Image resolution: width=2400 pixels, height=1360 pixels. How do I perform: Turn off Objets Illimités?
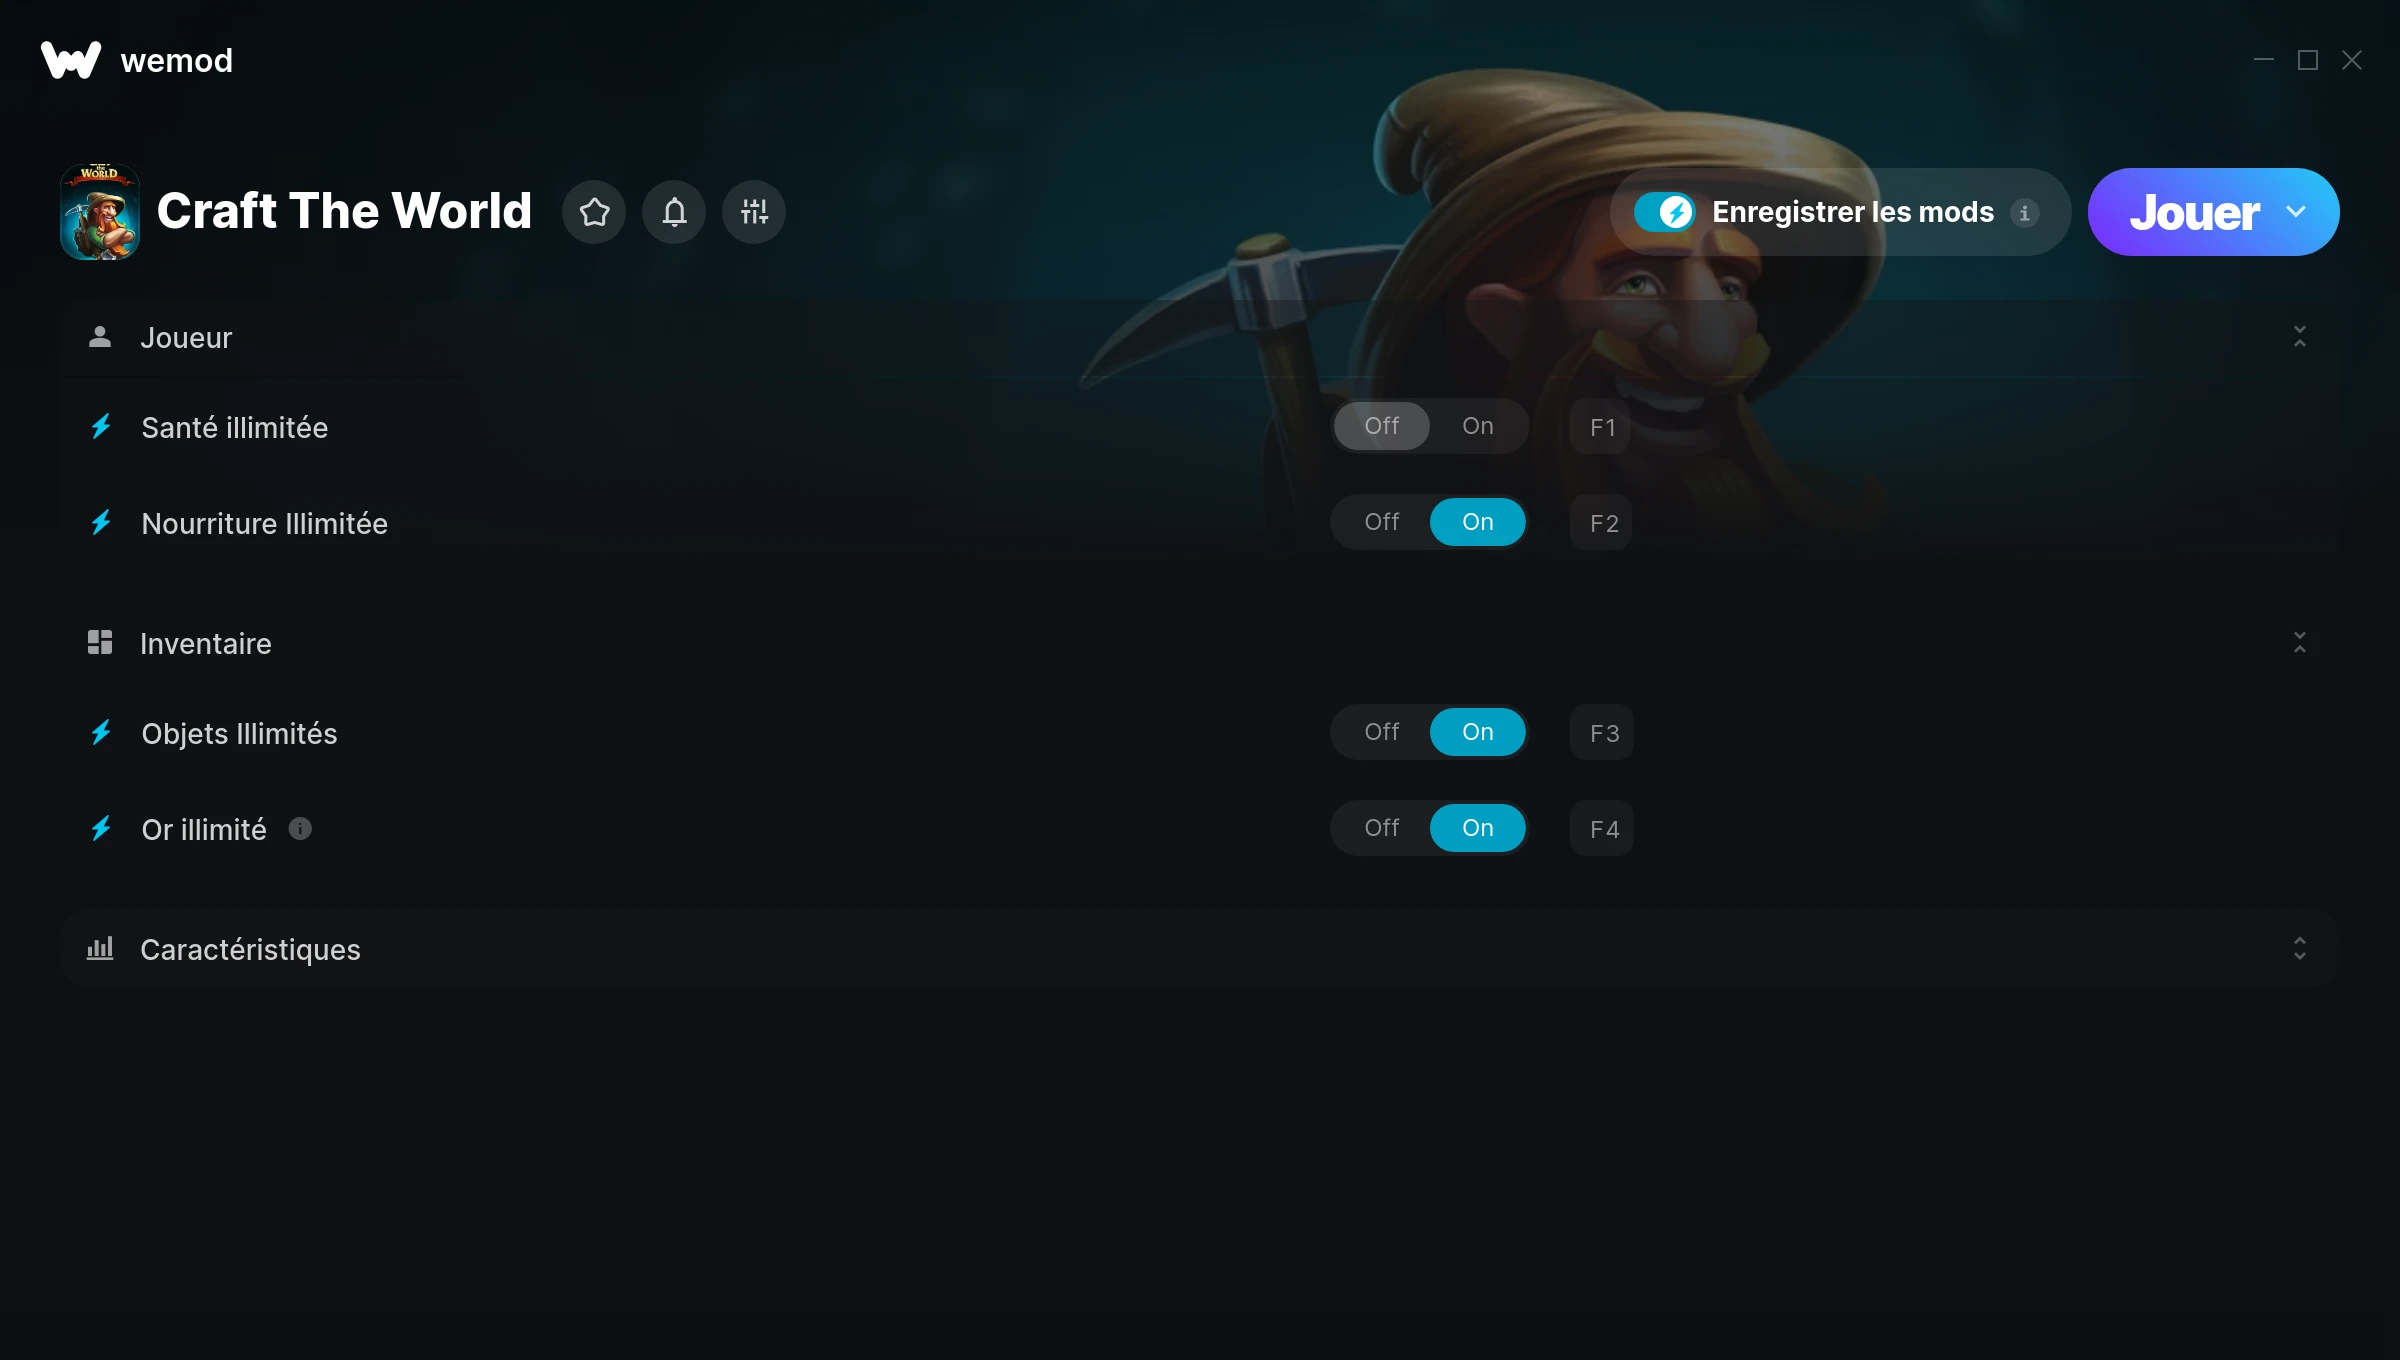tap(1382, 732)
